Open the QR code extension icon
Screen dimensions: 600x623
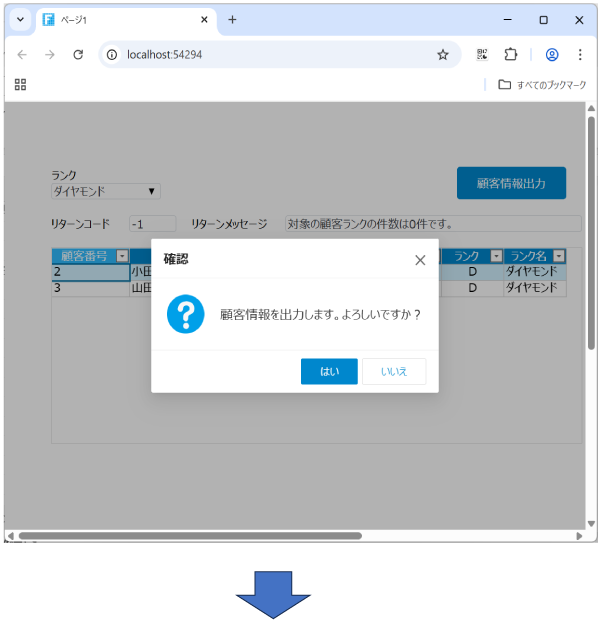point(482,54)
